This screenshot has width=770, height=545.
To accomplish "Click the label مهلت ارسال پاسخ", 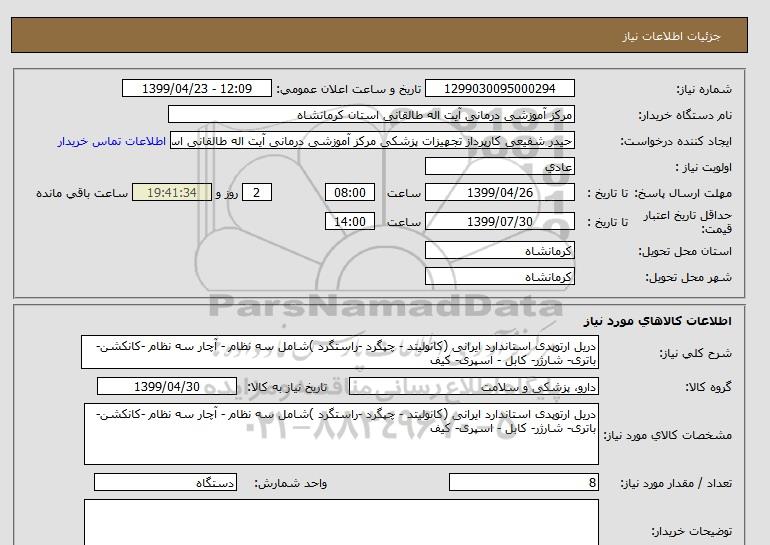I will click(684, 193).
